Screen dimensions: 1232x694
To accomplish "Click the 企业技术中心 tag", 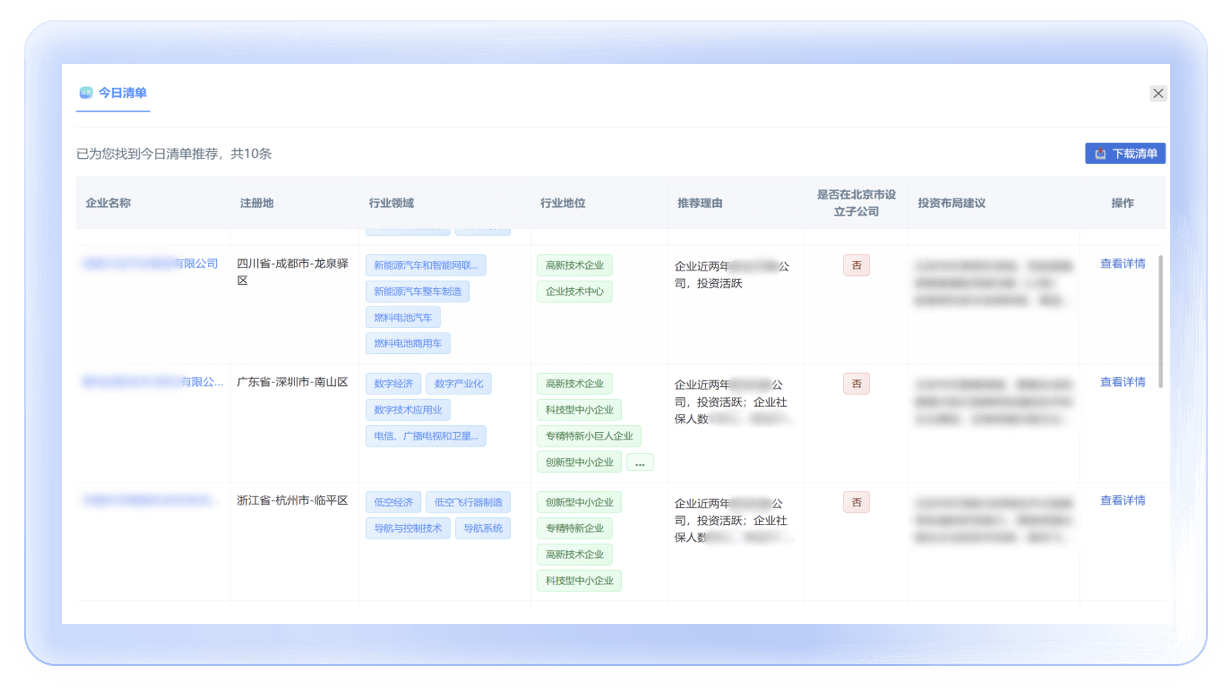I will 574,292.
